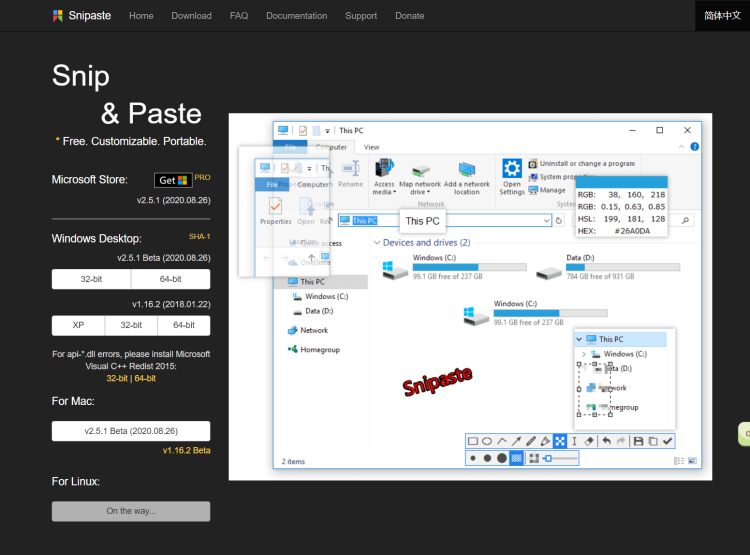
Task: Switch language to 简体中文
Action: click(x=722, y=16)
